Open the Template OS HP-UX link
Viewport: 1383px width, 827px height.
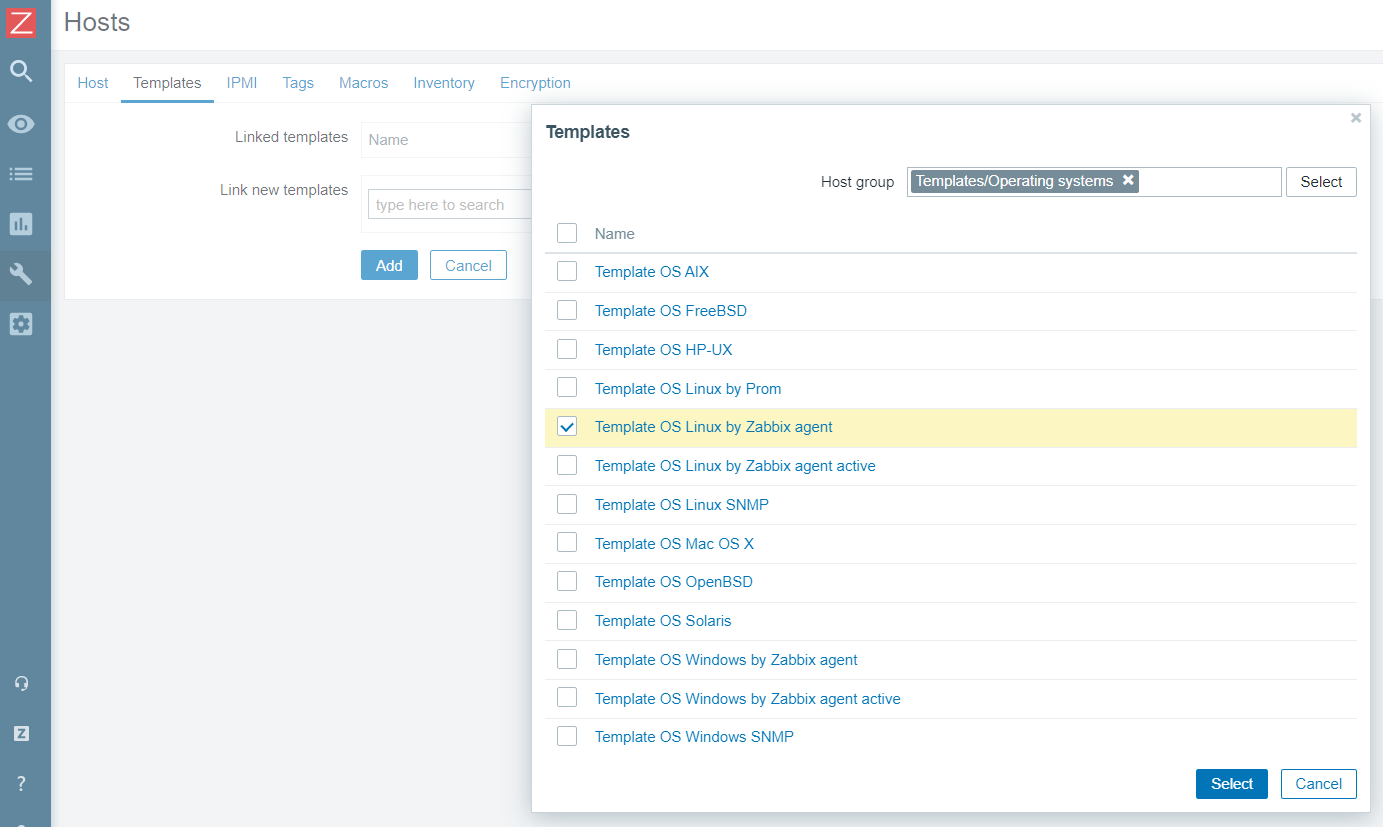pos(664,350)
